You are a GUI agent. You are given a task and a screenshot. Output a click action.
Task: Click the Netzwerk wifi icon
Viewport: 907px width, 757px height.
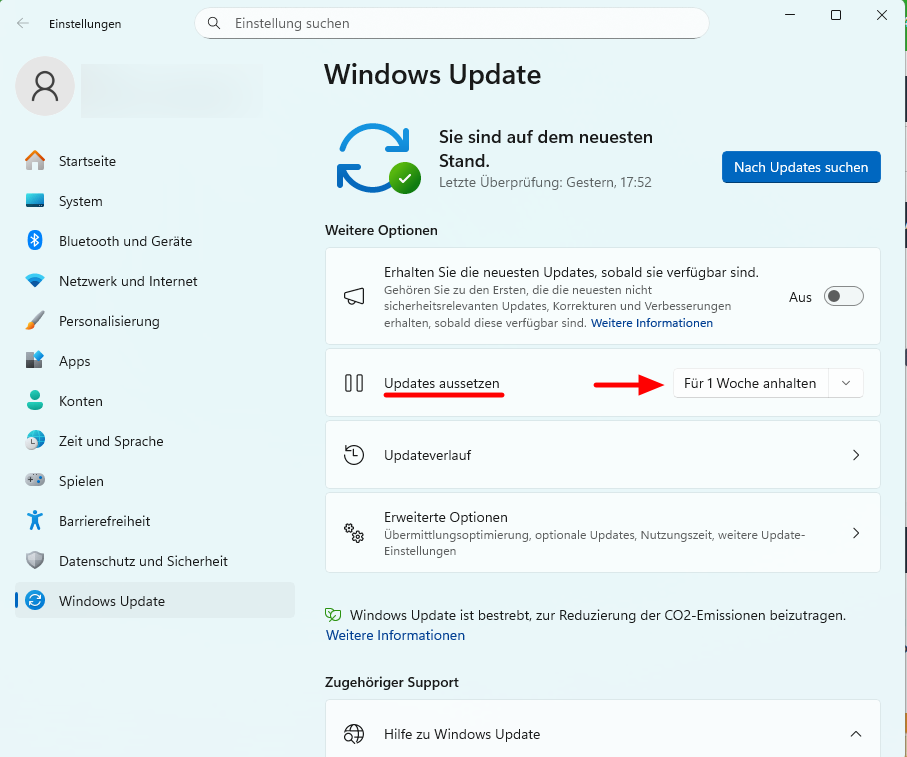tap(35, 281)
